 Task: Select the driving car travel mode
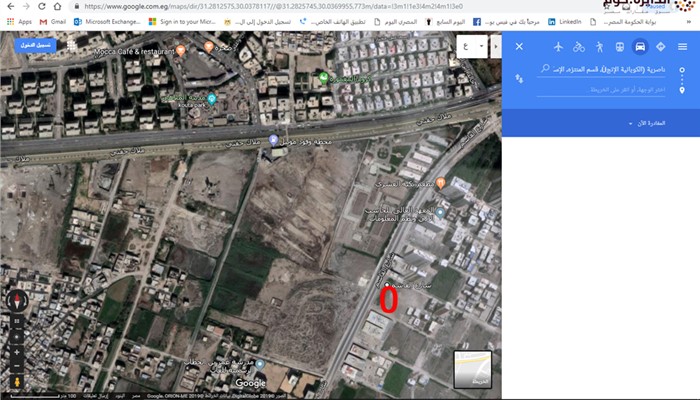pyautogui.click(x=640, y=46)
